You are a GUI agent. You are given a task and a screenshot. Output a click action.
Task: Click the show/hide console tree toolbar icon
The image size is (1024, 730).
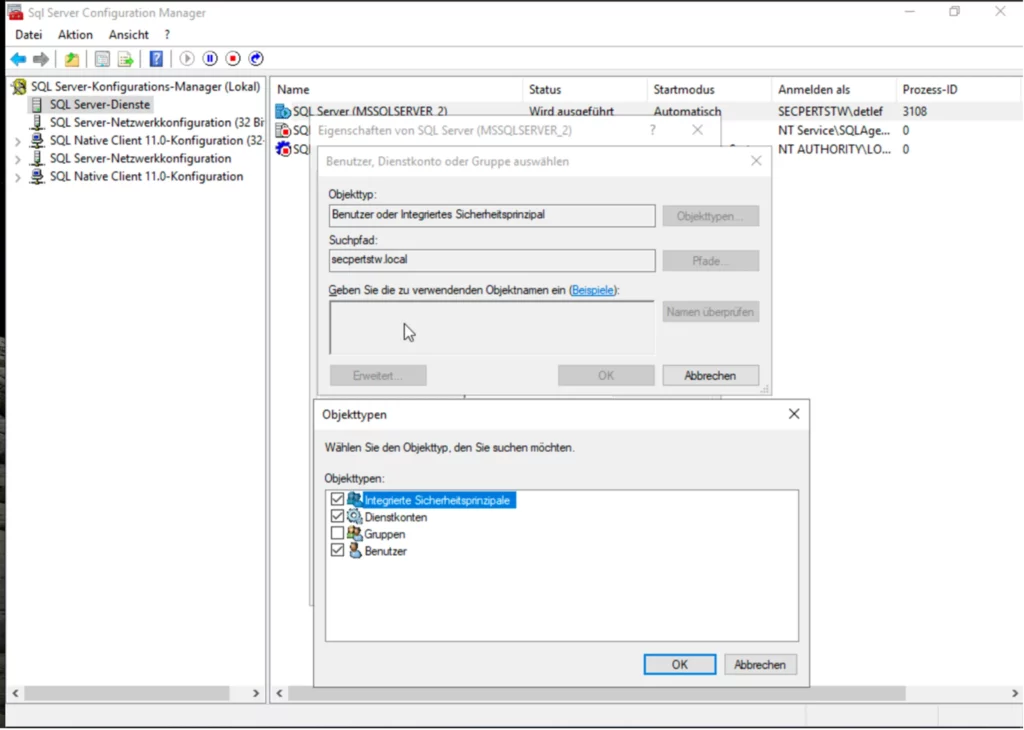103,59
